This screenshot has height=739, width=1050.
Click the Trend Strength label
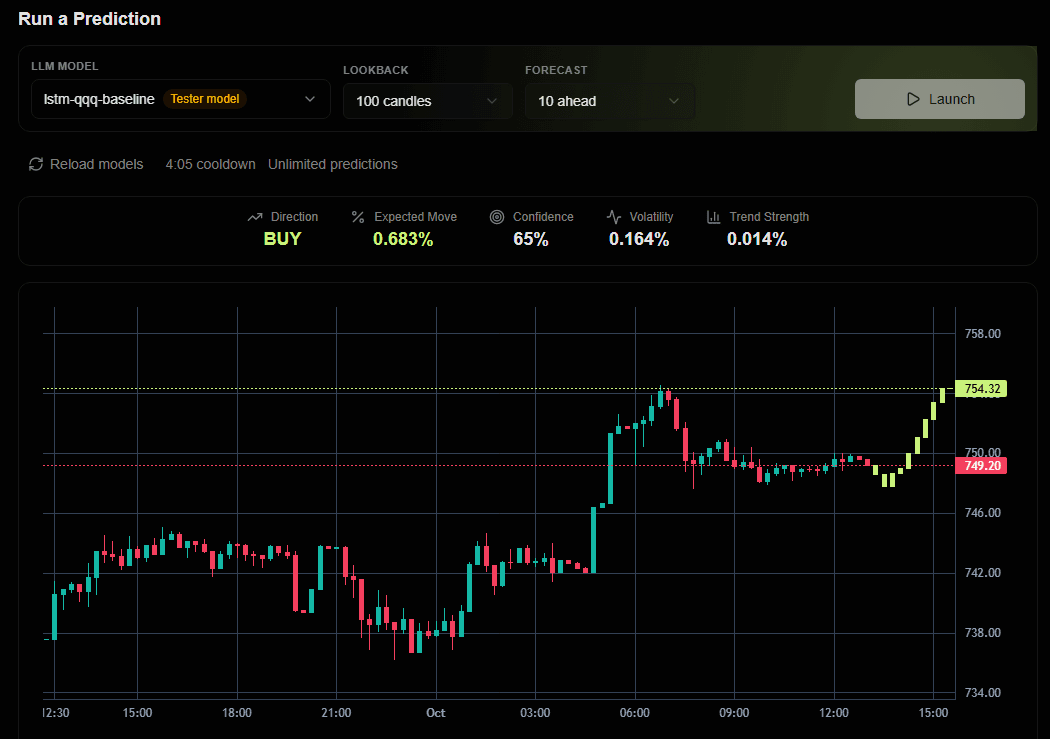pyautogui.click(x=769, y=217)
